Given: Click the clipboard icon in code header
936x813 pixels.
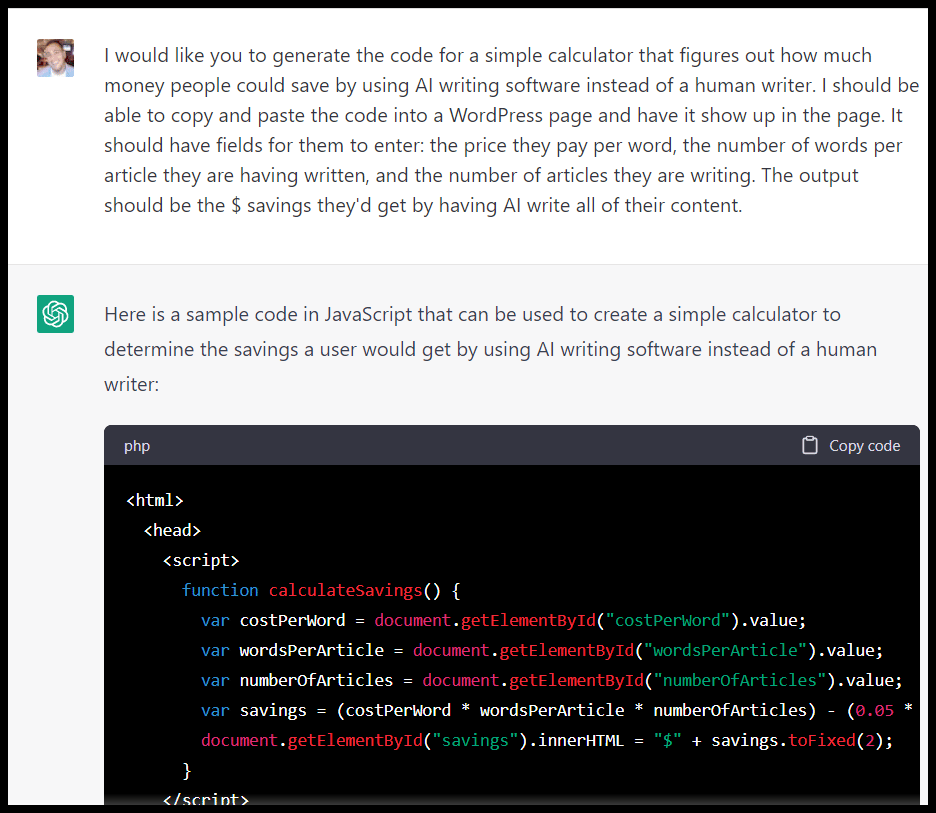Looking at the screenshot, I should coord(810,446).
